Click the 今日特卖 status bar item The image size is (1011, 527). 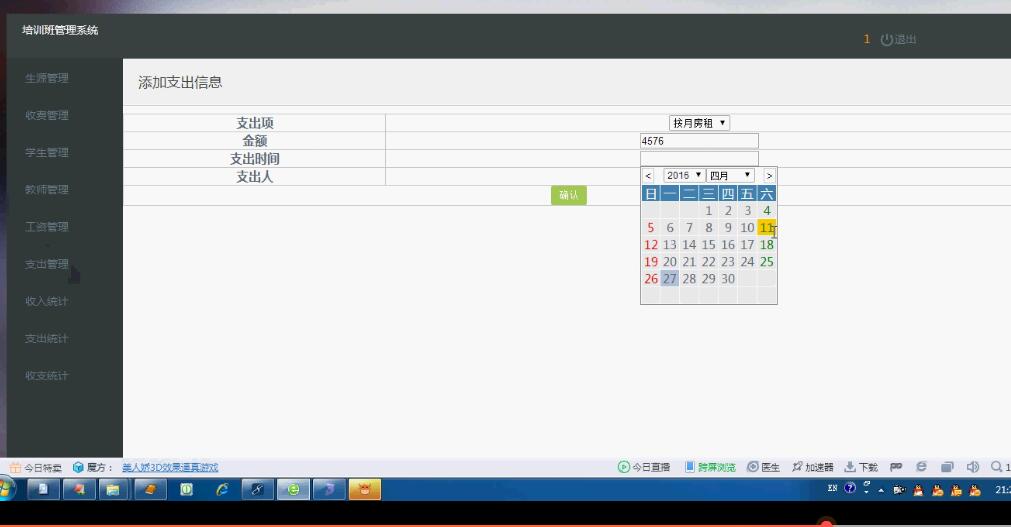pos(35,468)
